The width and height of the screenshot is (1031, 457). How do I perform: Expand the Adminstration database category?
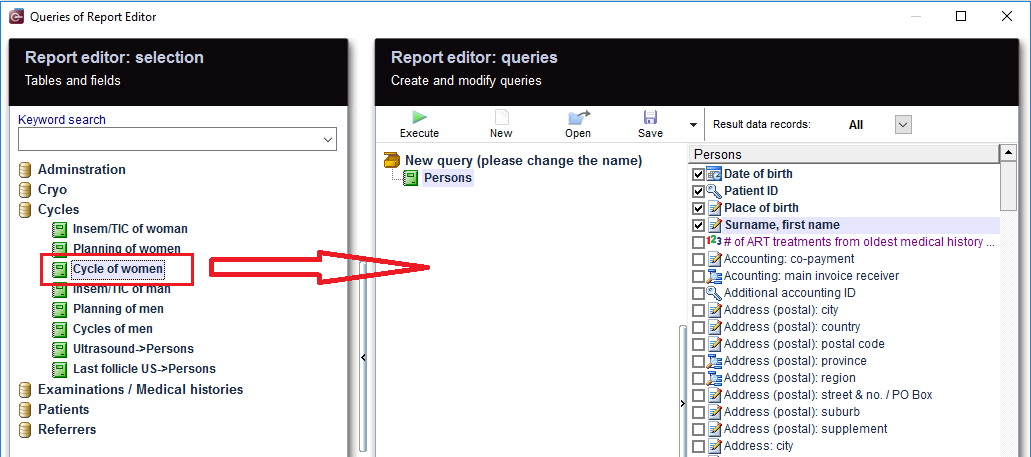point(25,170)
